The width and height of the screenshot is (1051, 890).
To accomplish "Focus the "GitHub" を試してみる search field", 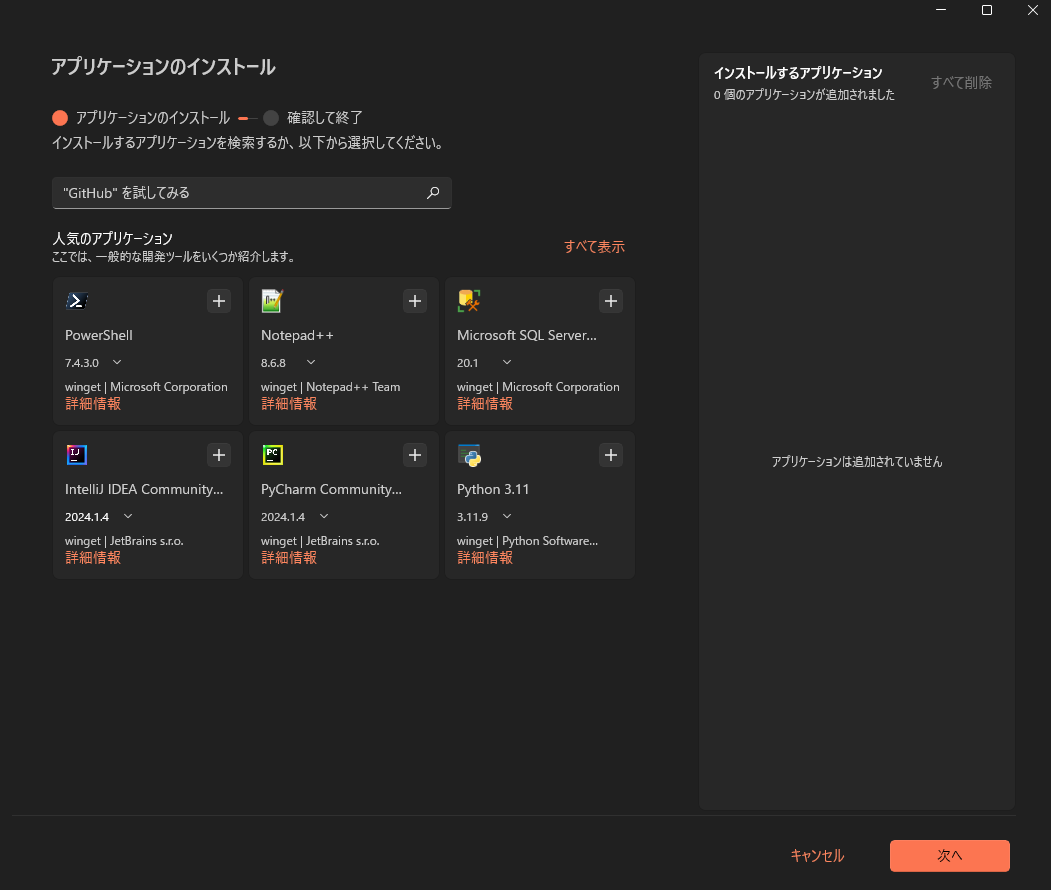I will [x=251, y=193].
